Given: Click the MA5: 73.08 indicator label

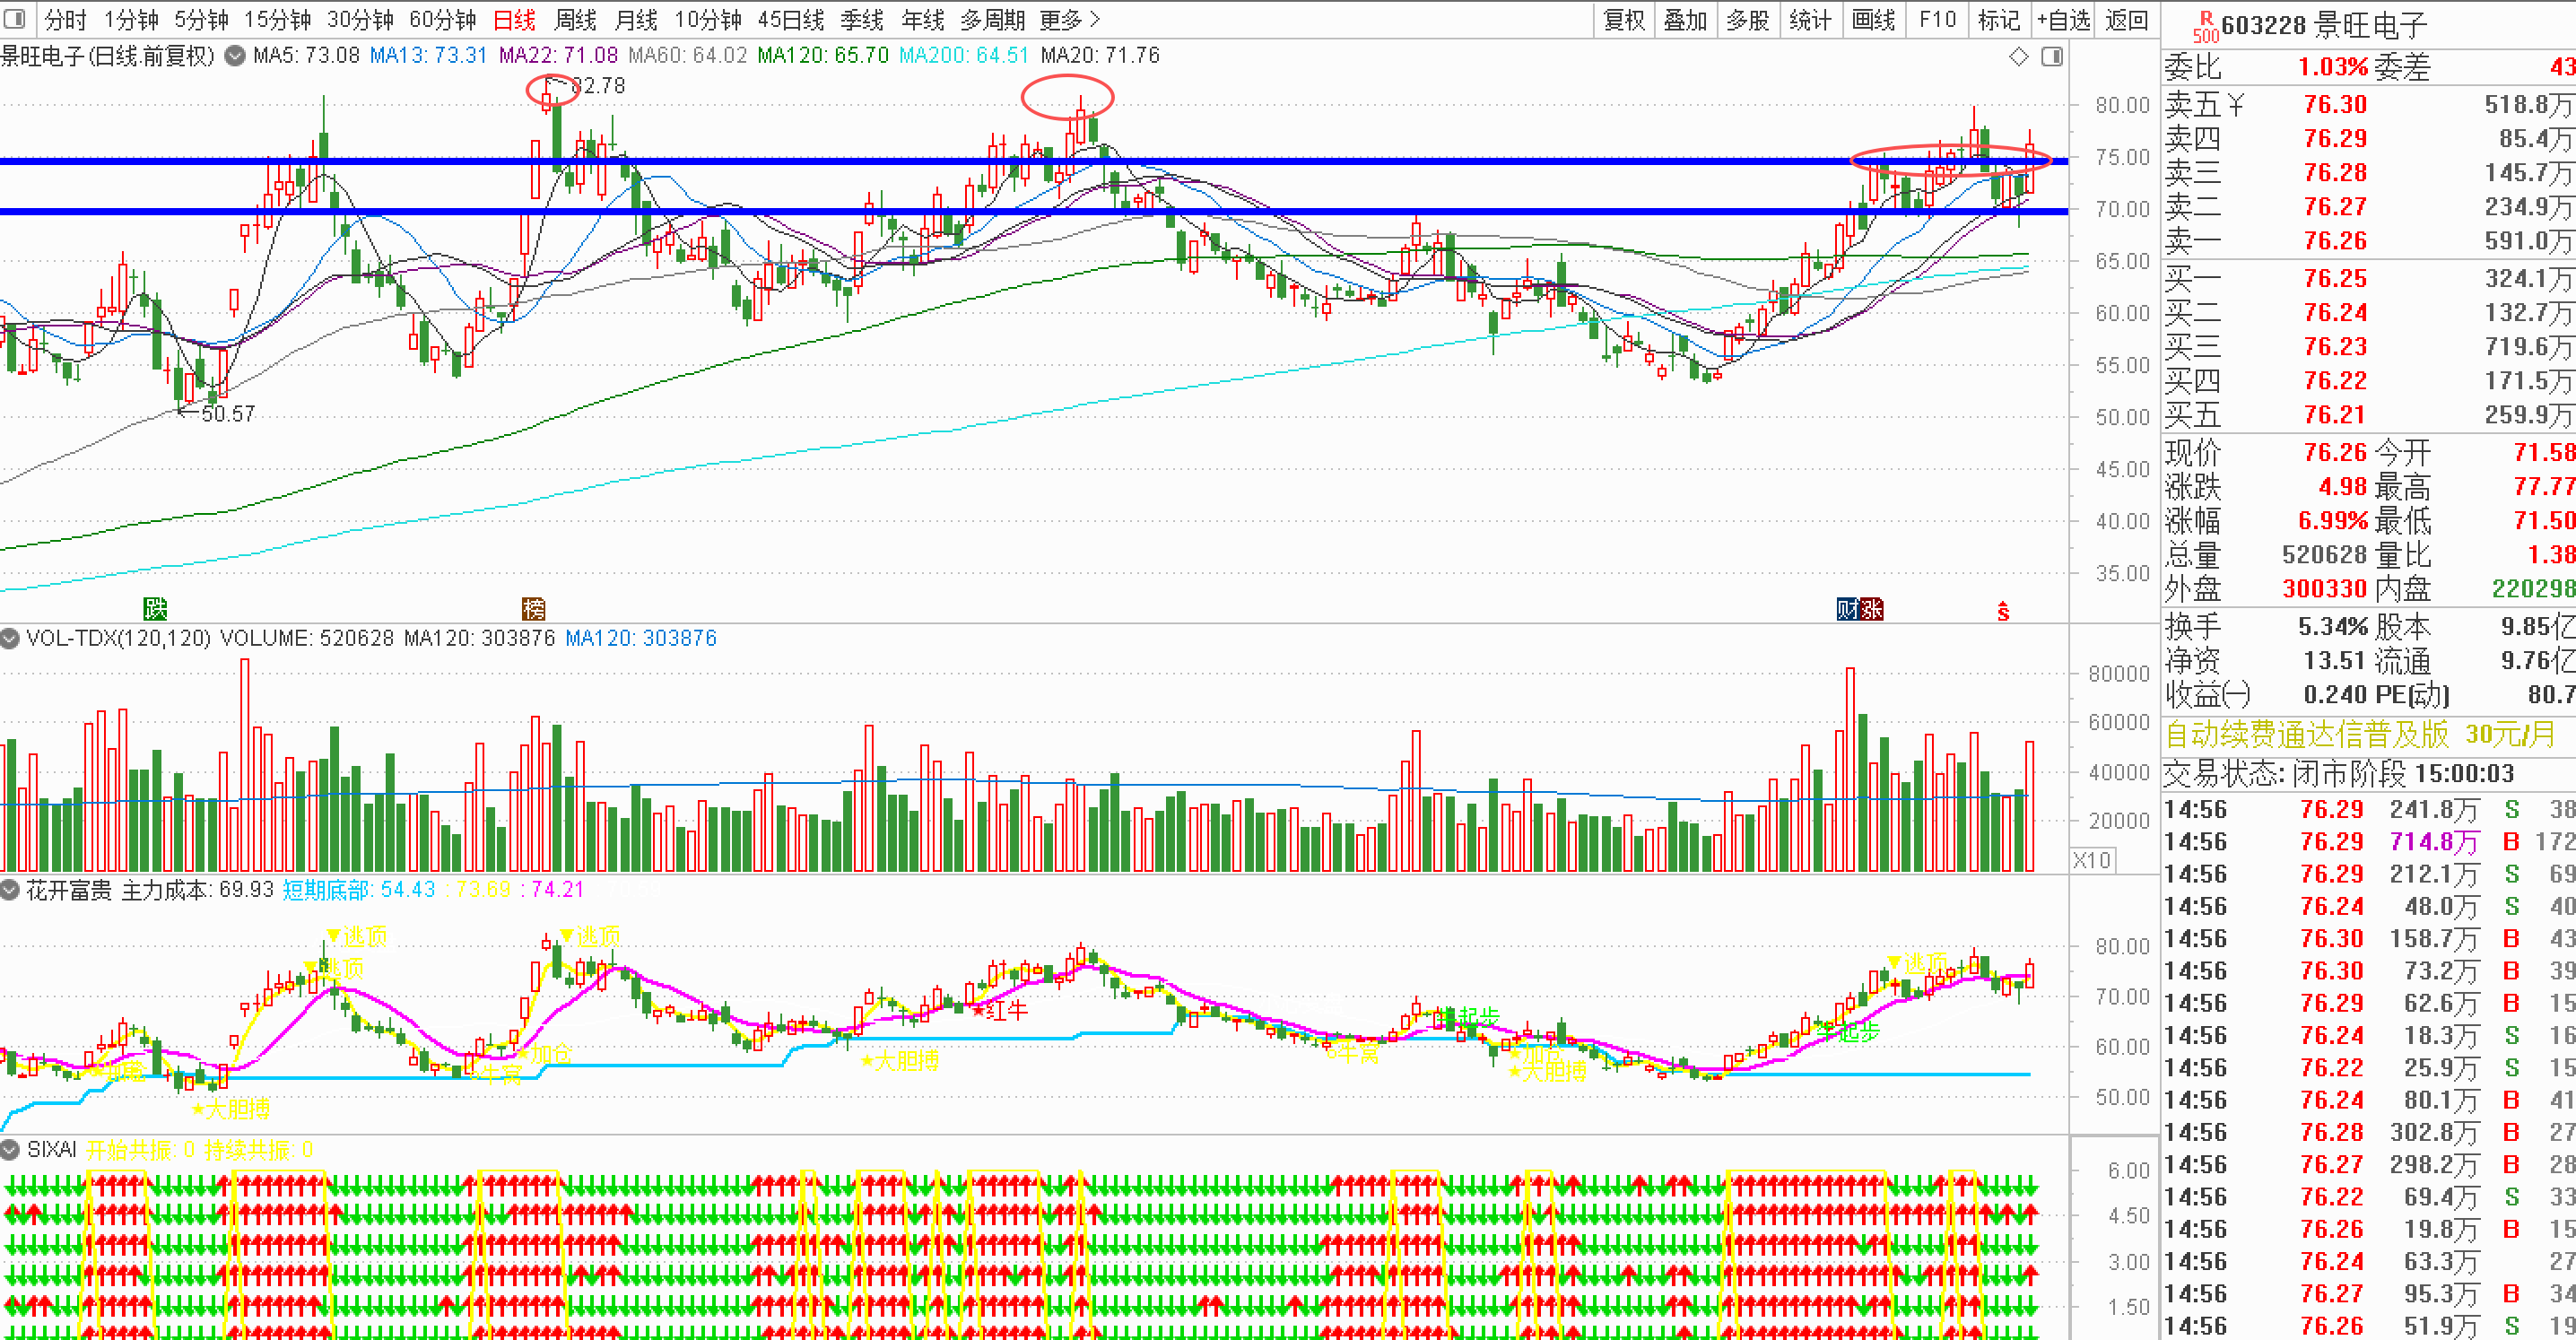Looking at the screenshot, I should pyautogui.click(x=307, y=56).
